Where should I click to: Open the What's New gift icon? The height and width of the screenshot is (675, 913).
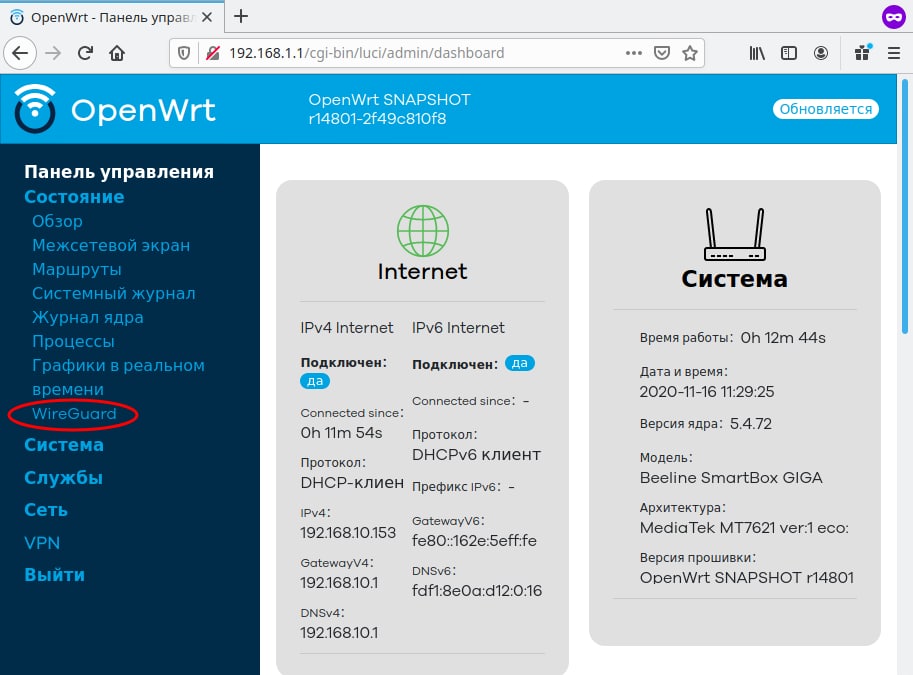(x=862, y=53)
